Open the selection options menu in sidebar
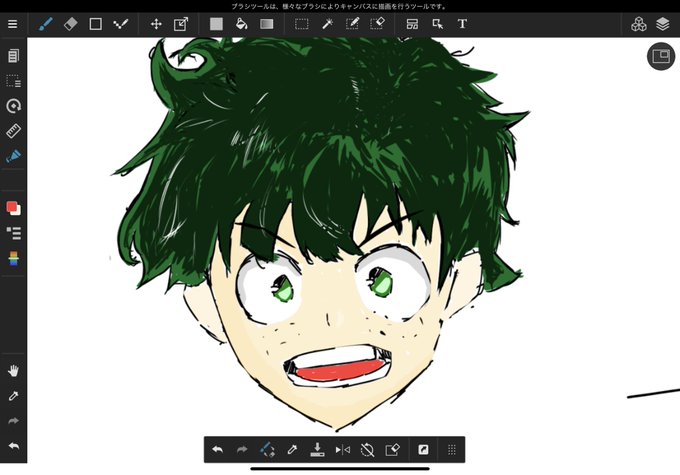This screenshot has width=680, height=475. point(13,81)
